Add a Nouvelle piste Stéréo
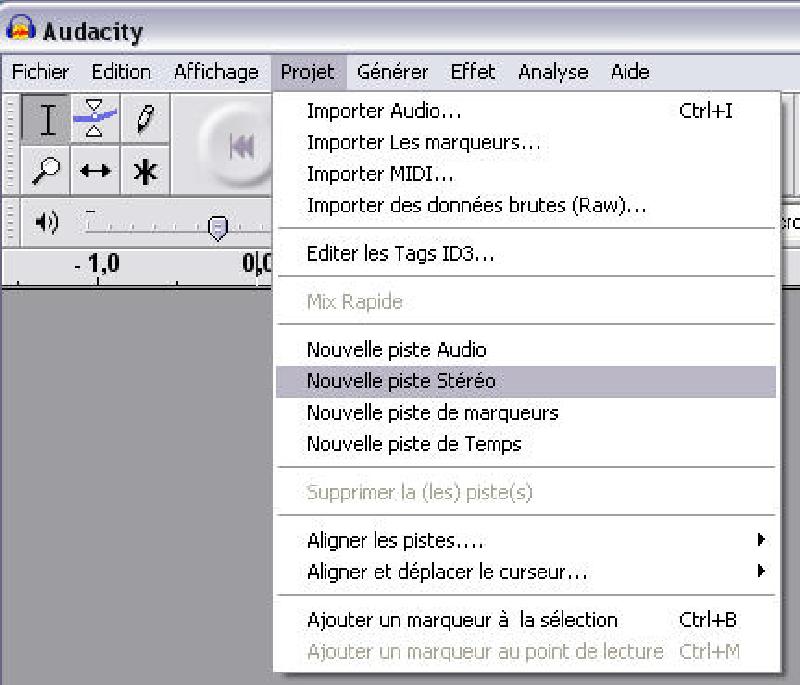This screenshot has height=685, width=800. point(526,381)
